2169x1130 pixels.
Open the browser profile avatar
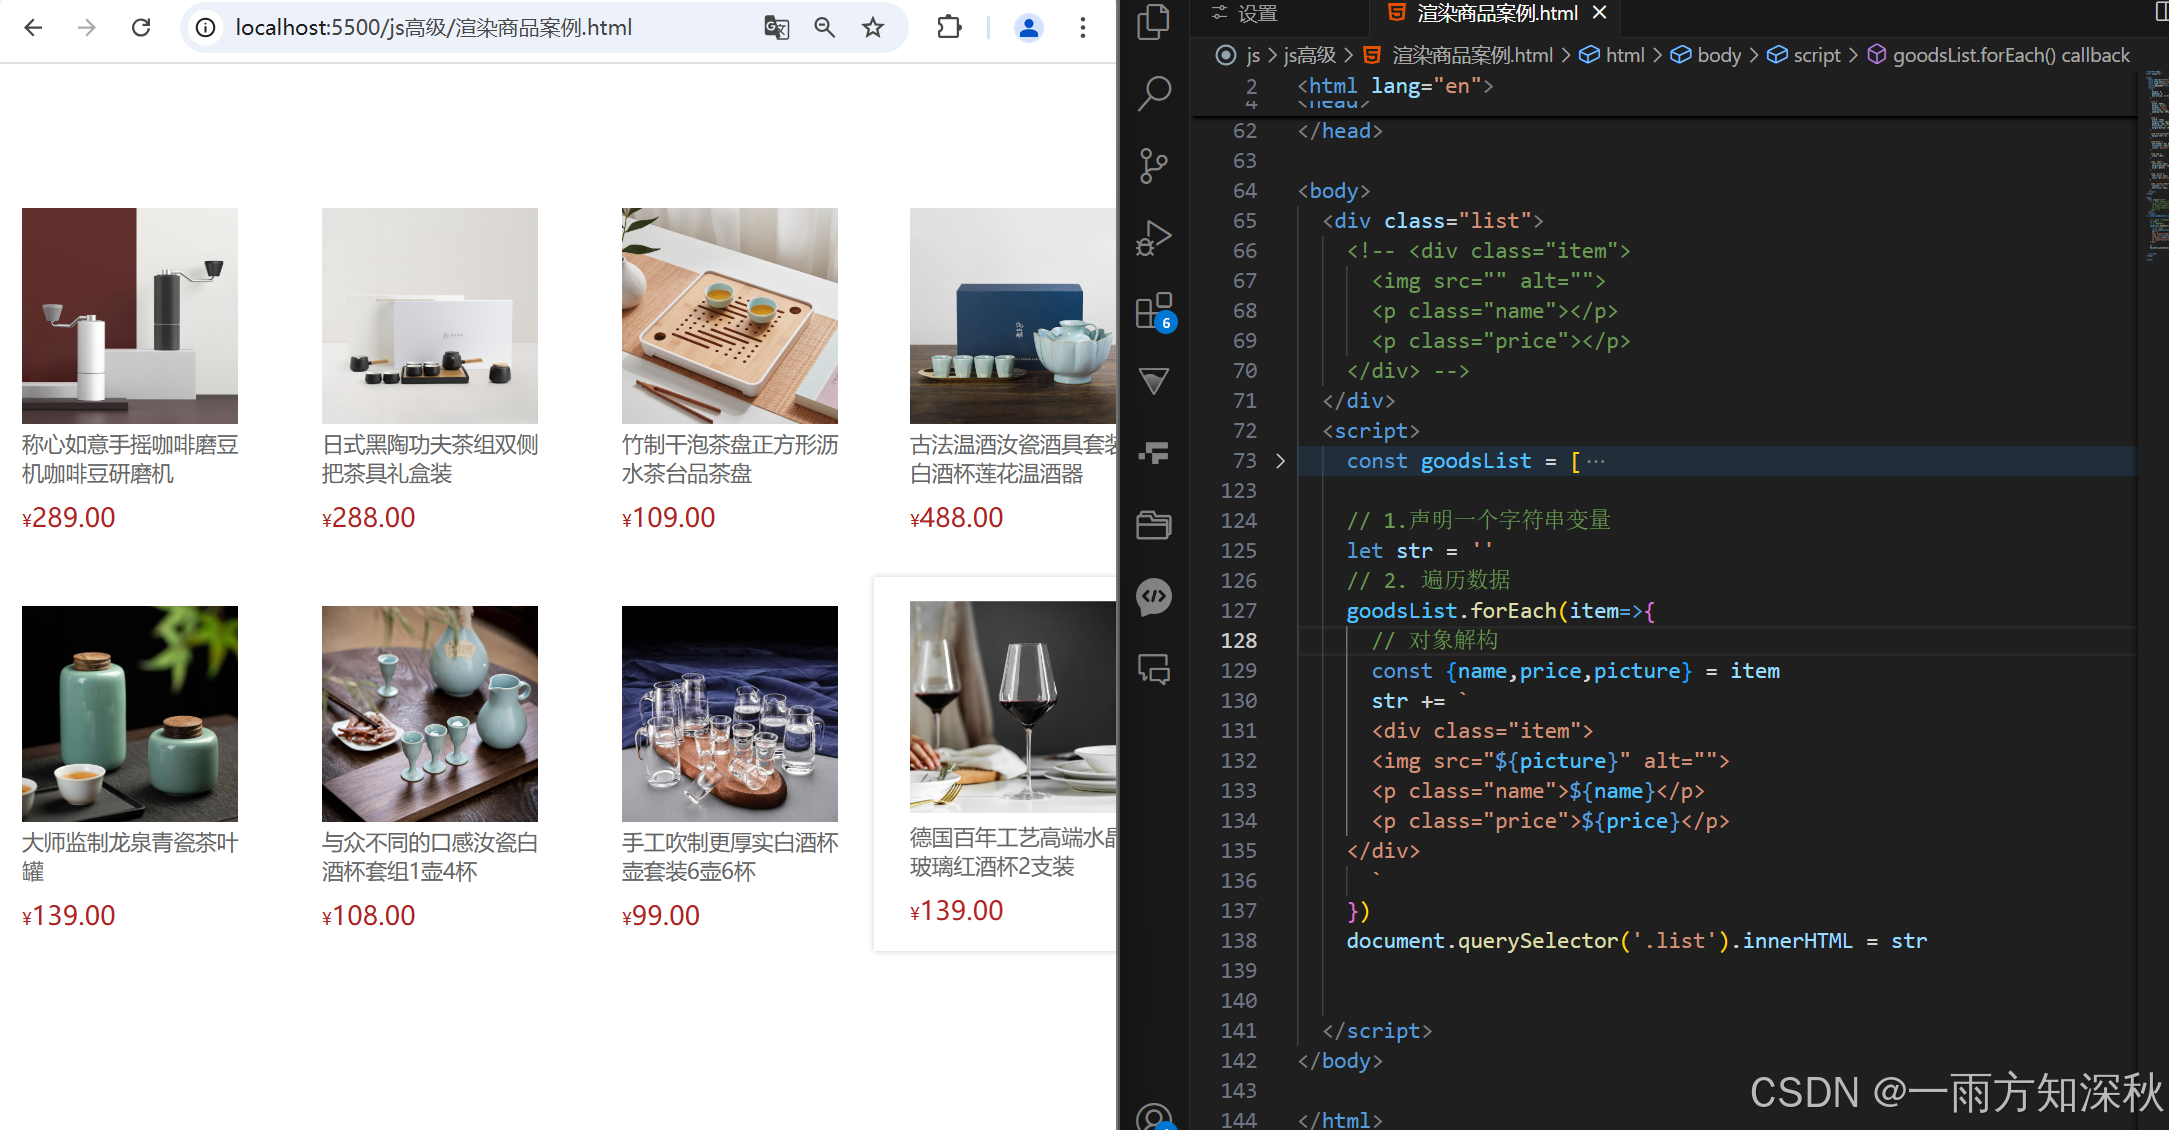tap(1028, 28)
